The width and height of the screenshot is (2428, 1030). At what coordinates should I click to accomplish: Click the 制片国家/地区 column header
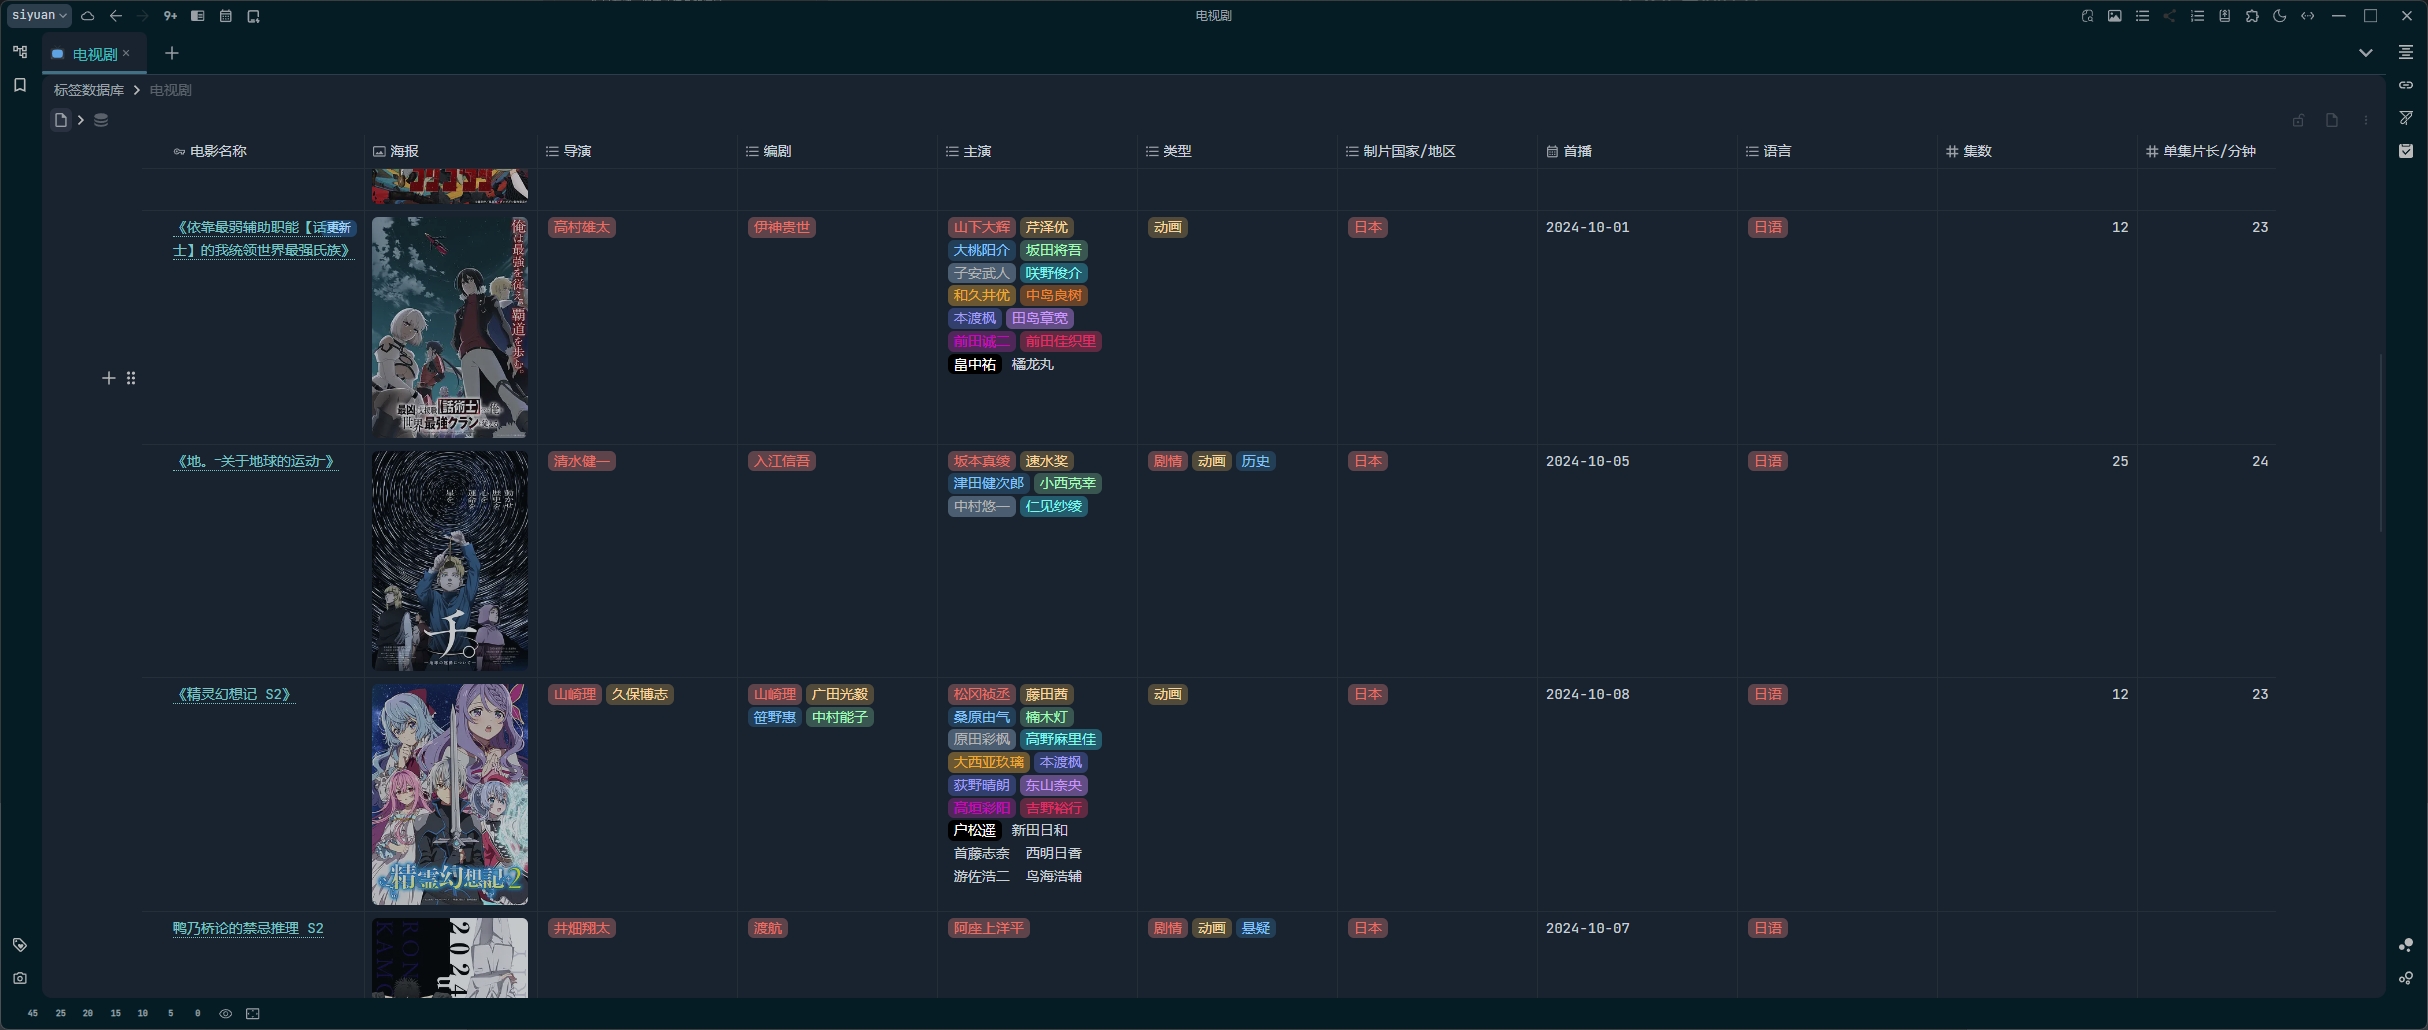1437,151
